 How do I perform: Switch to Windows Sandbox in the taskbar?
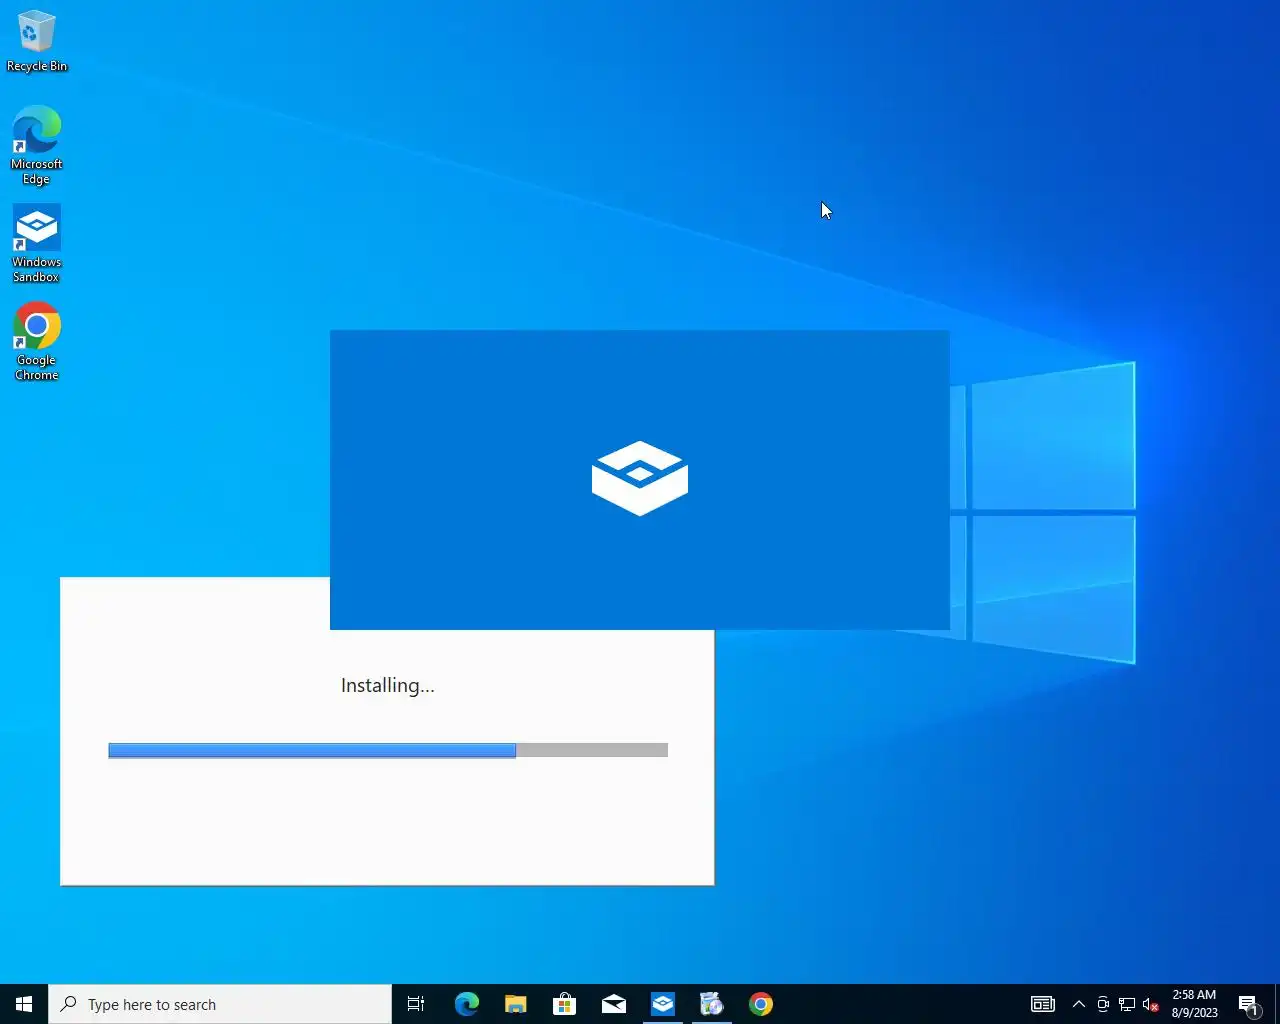coord(662,1004)
